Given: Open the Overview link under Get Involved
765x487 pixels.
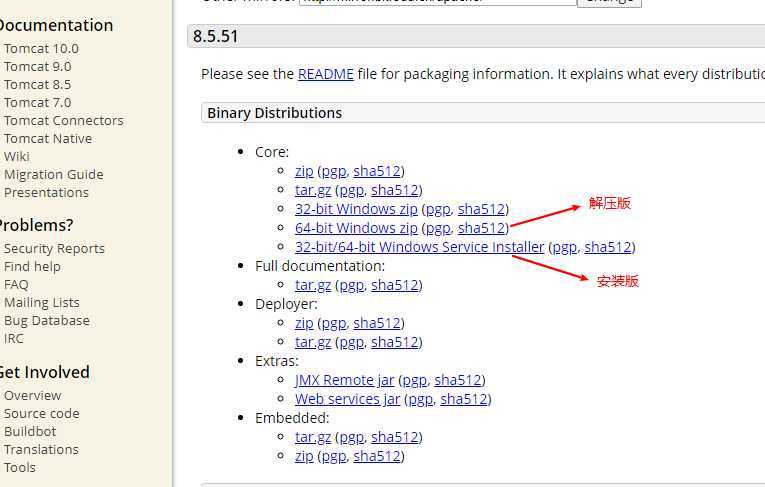Looking at the screenshot, I should (x=33, y=396).
